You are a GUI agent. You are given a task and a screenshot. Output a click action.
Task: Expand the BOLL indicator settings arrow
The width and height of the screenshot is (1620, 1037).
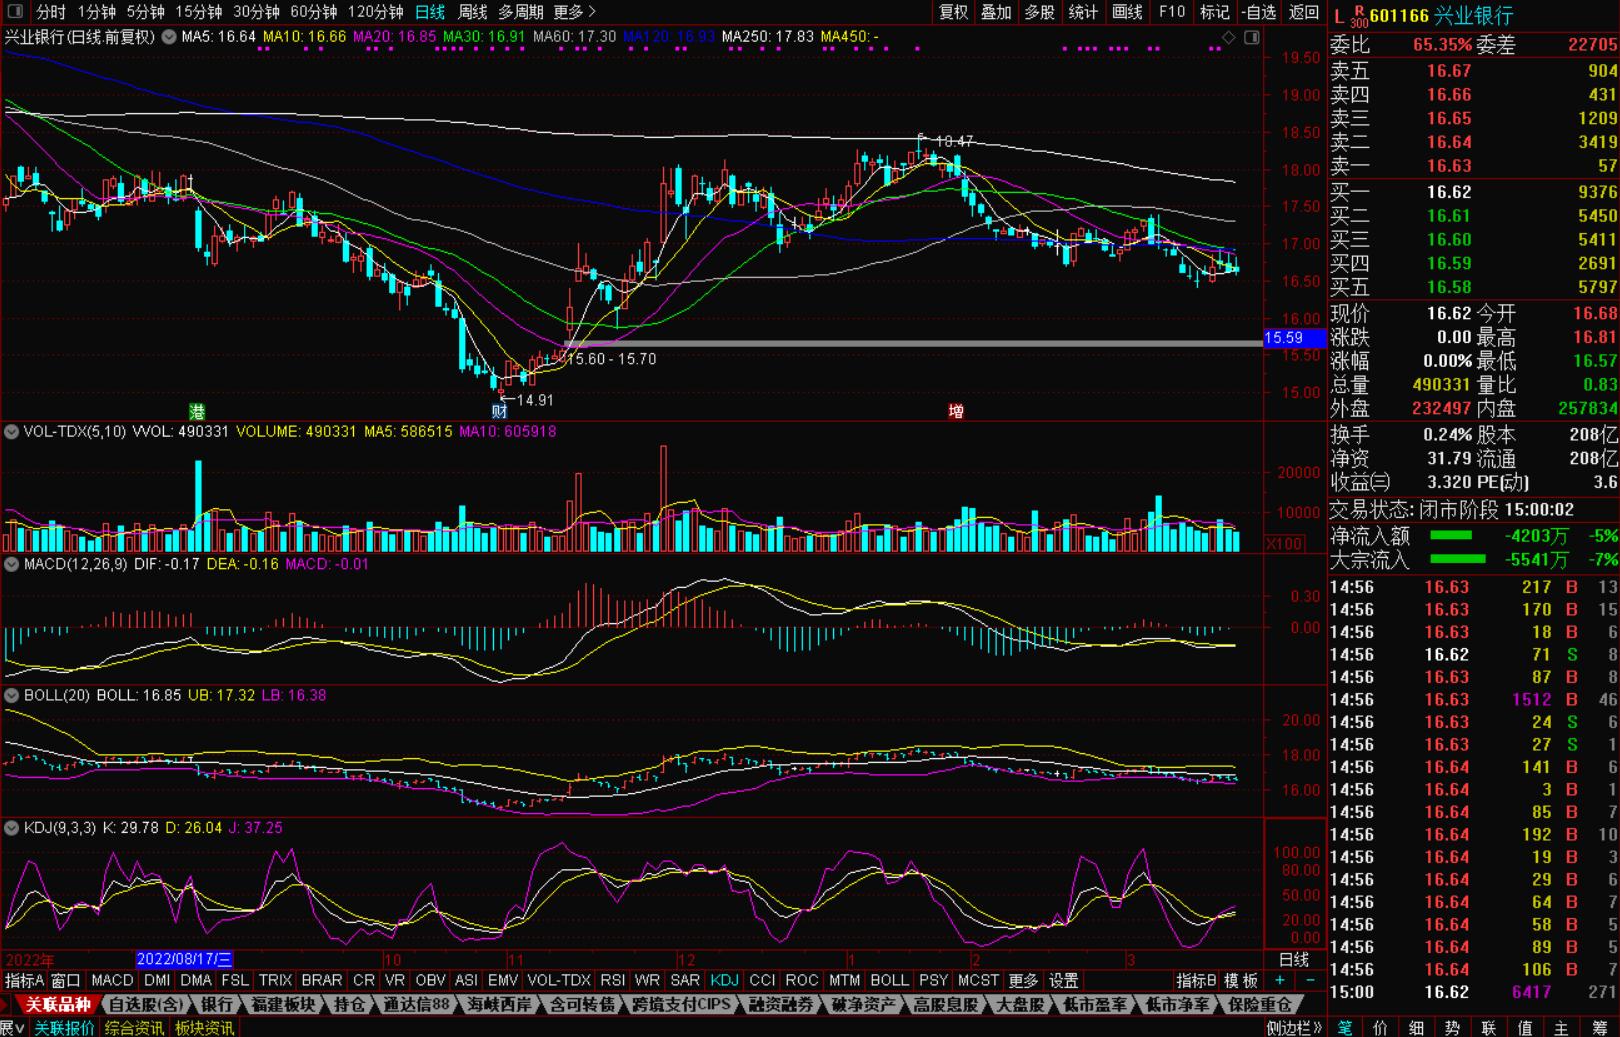(11, 695)
